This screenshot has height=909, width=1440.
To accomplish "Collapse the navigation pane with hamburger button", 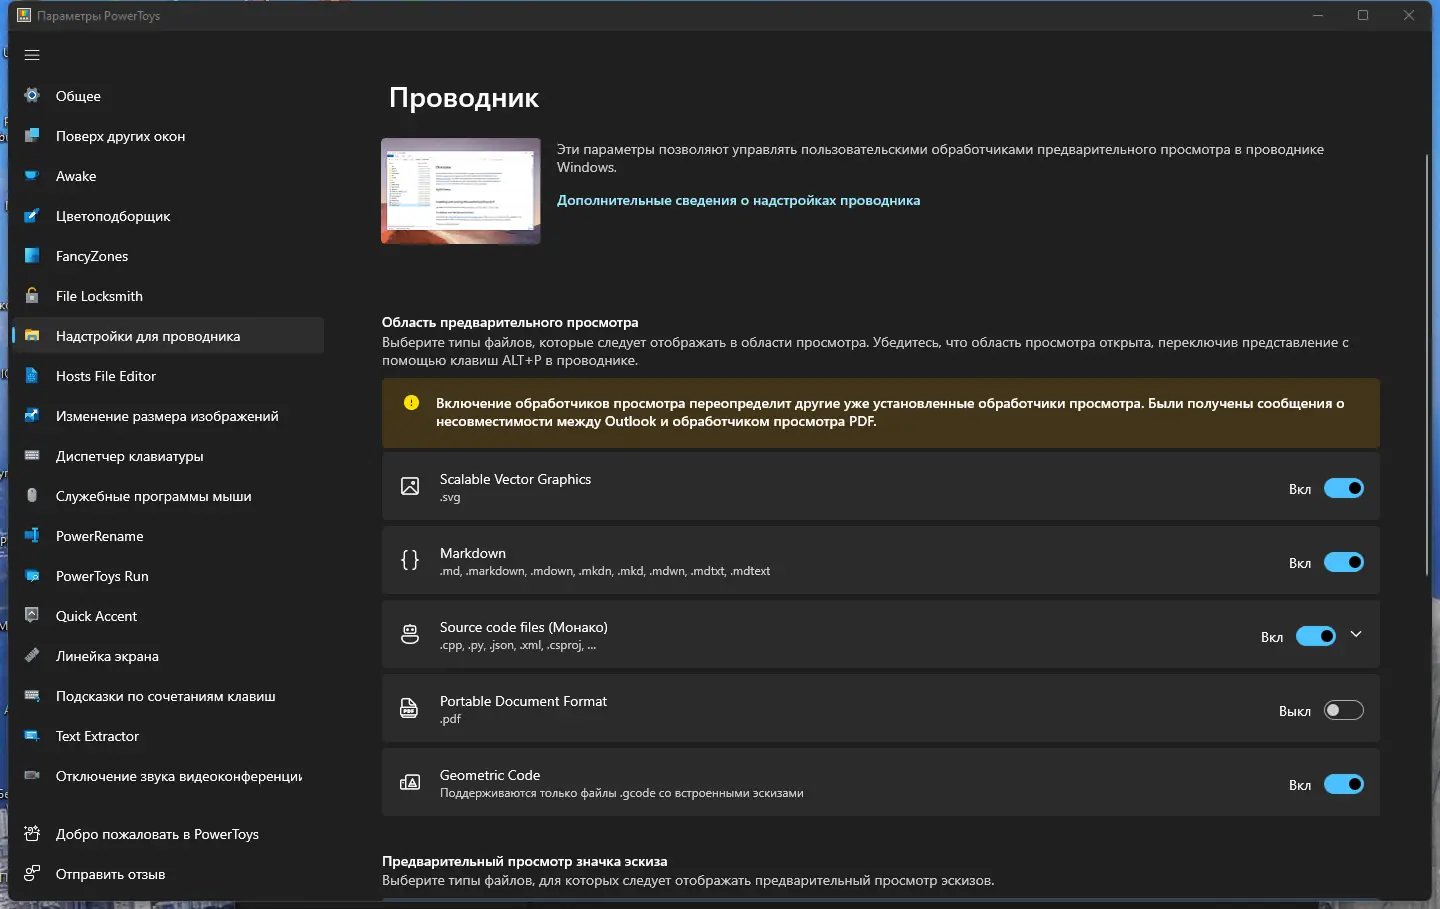I will 31,55.
